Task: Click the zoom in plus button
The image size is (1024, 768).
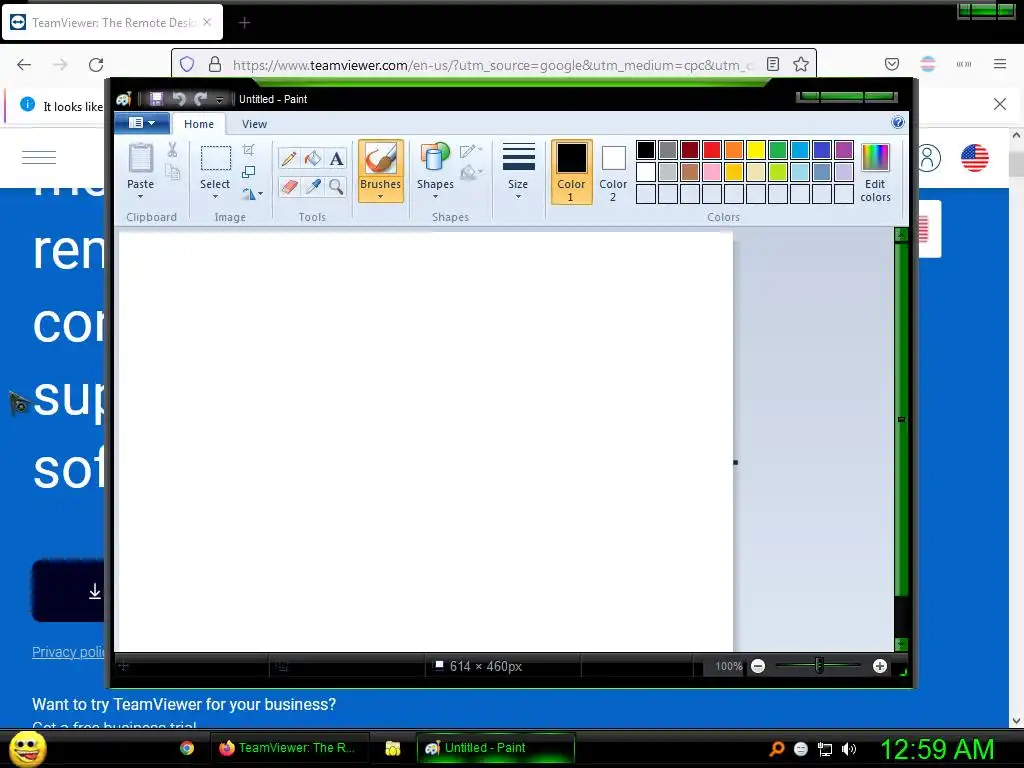Action: point(880,666)
